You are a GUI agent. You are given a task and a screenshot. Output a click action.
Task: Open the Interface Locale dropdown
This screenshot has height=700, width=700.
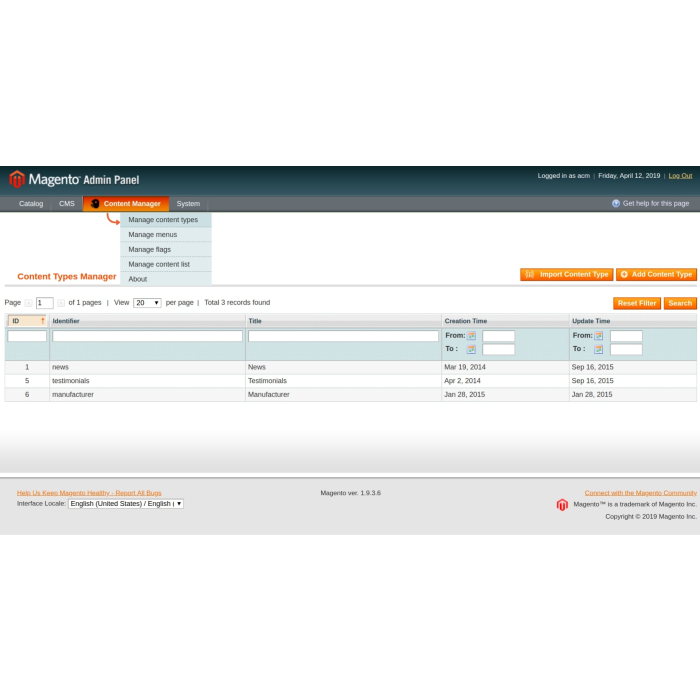[x=126, y=504]
